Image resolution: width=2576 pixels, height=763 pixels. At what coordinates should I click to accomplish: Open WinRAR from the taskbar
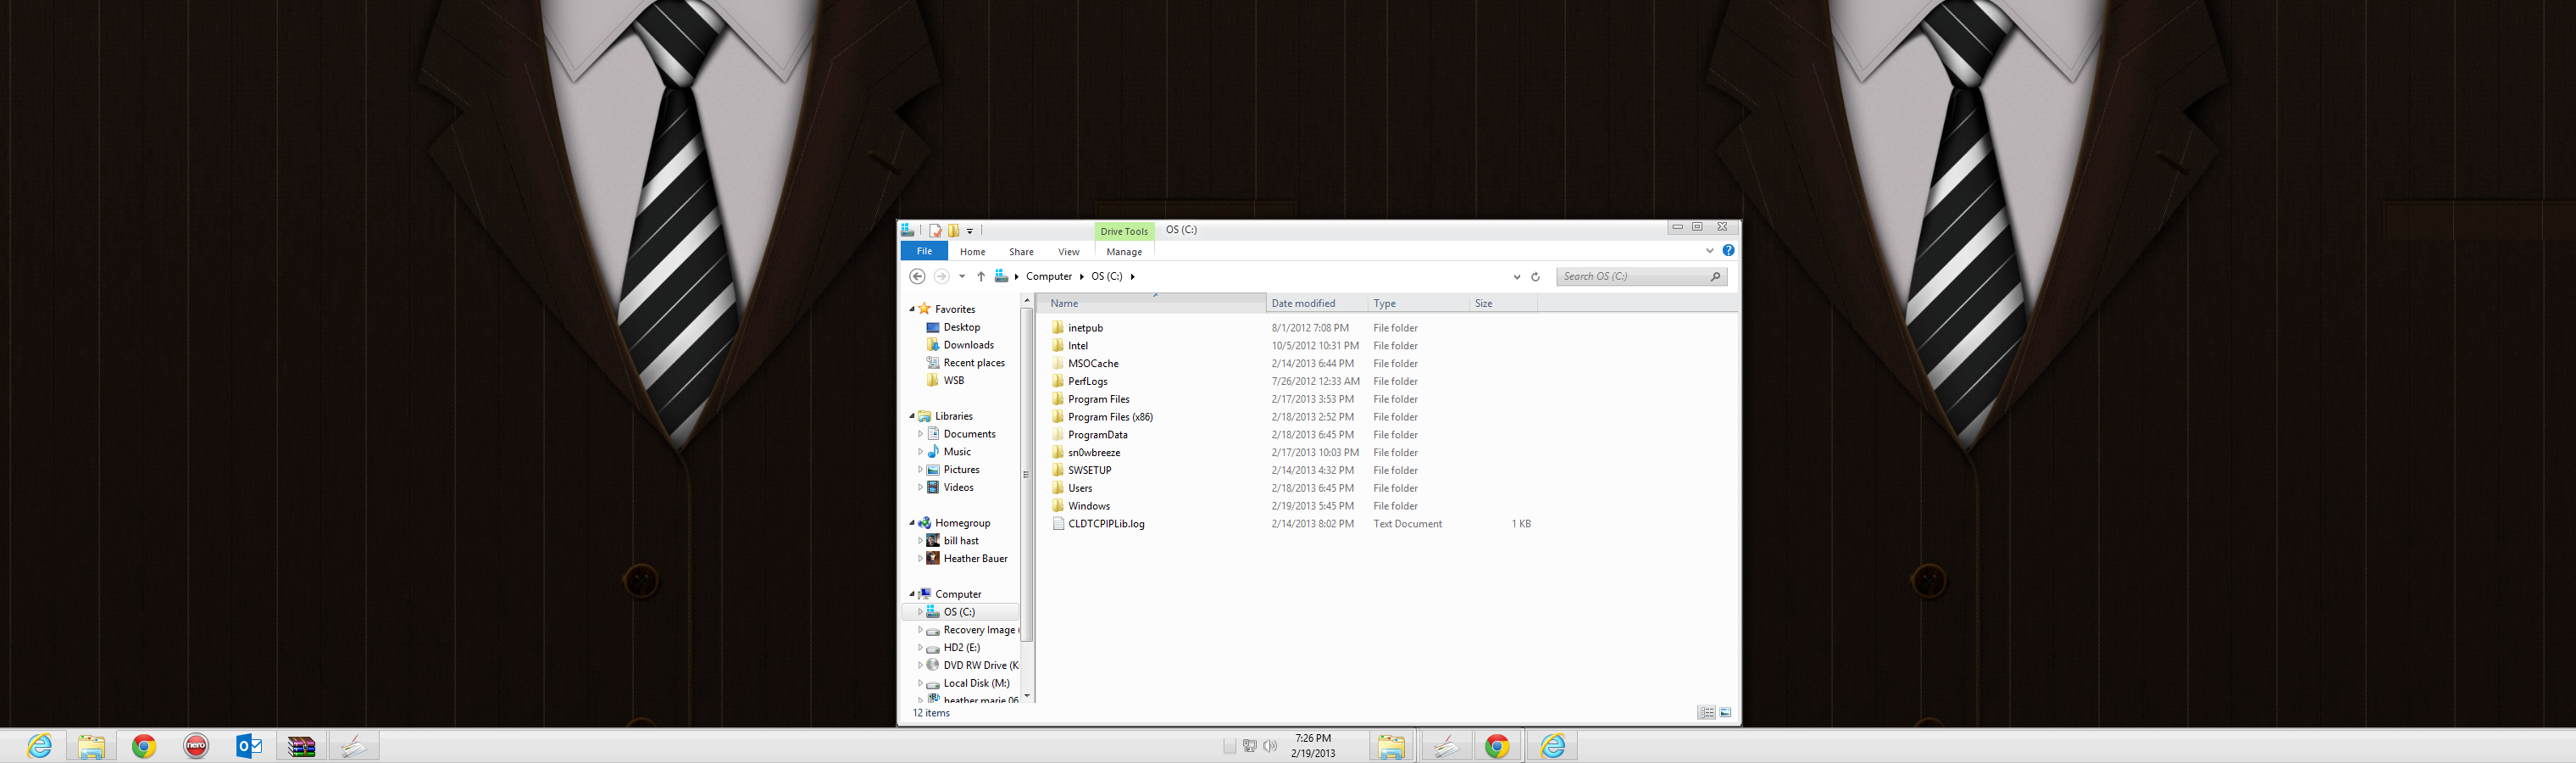pyautogui.click(x=301, y=746)
